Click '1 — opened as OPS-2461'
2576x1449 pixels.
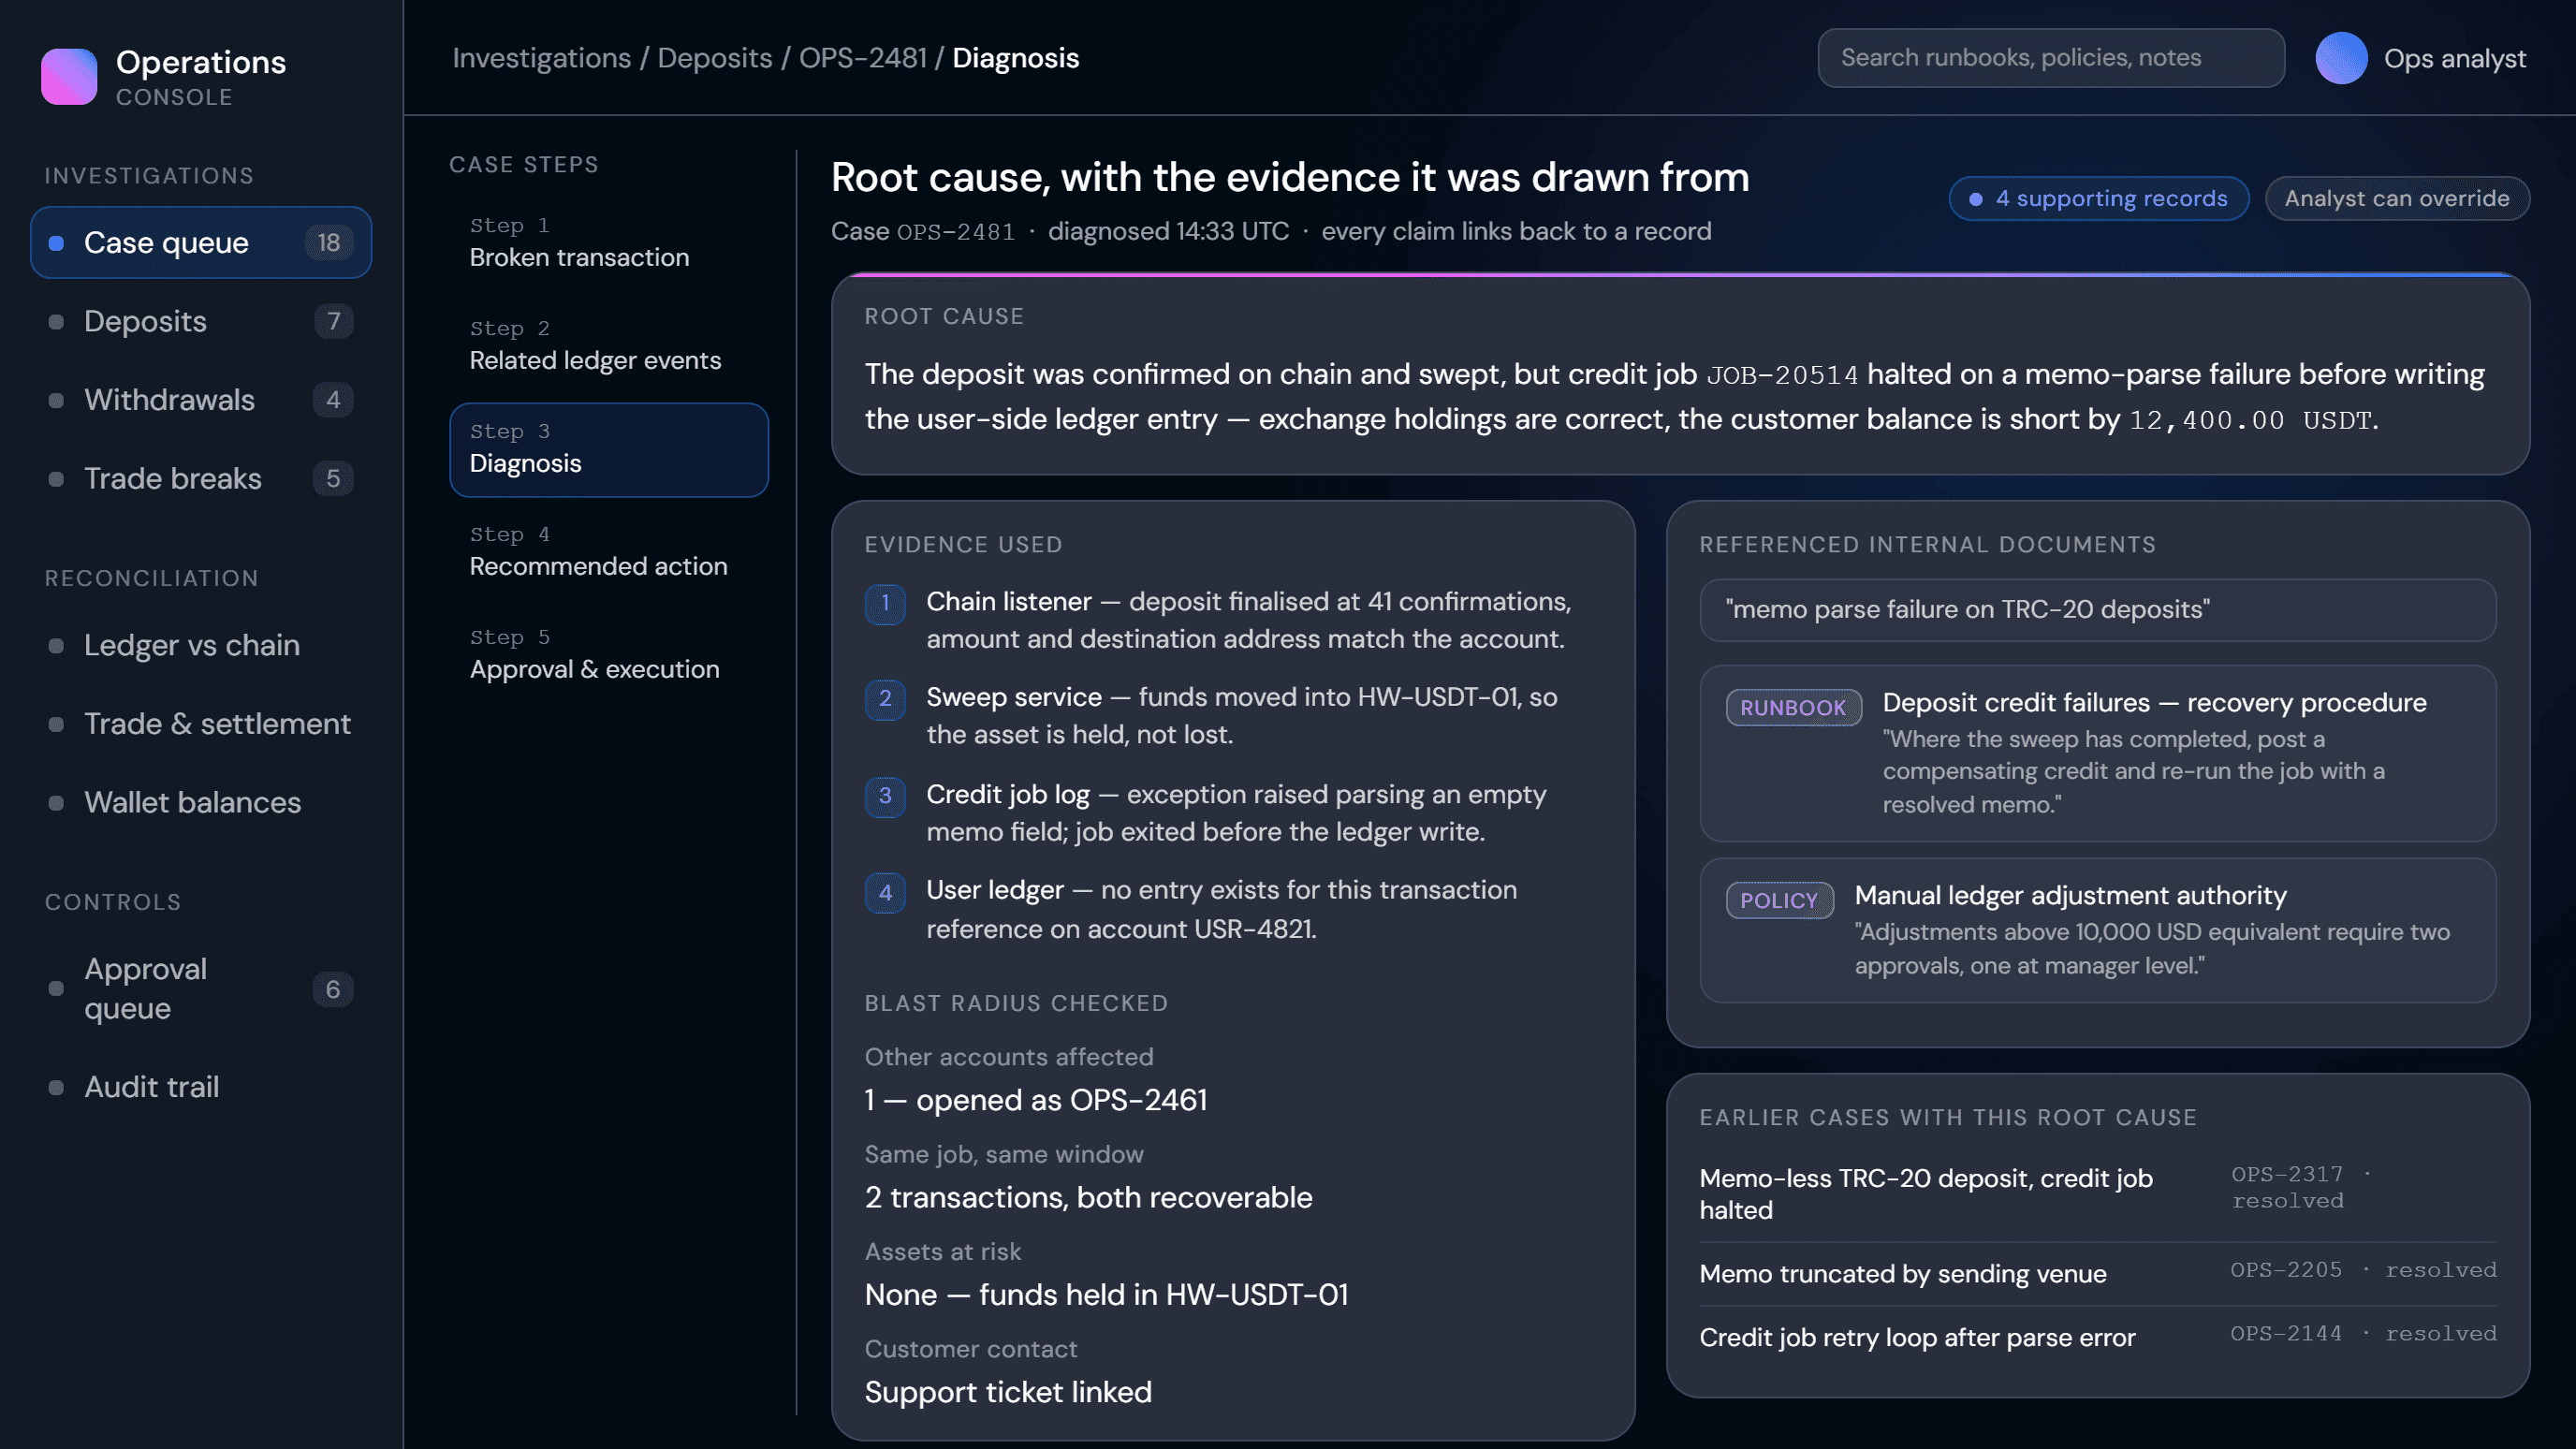[x=1035, y=1100]
